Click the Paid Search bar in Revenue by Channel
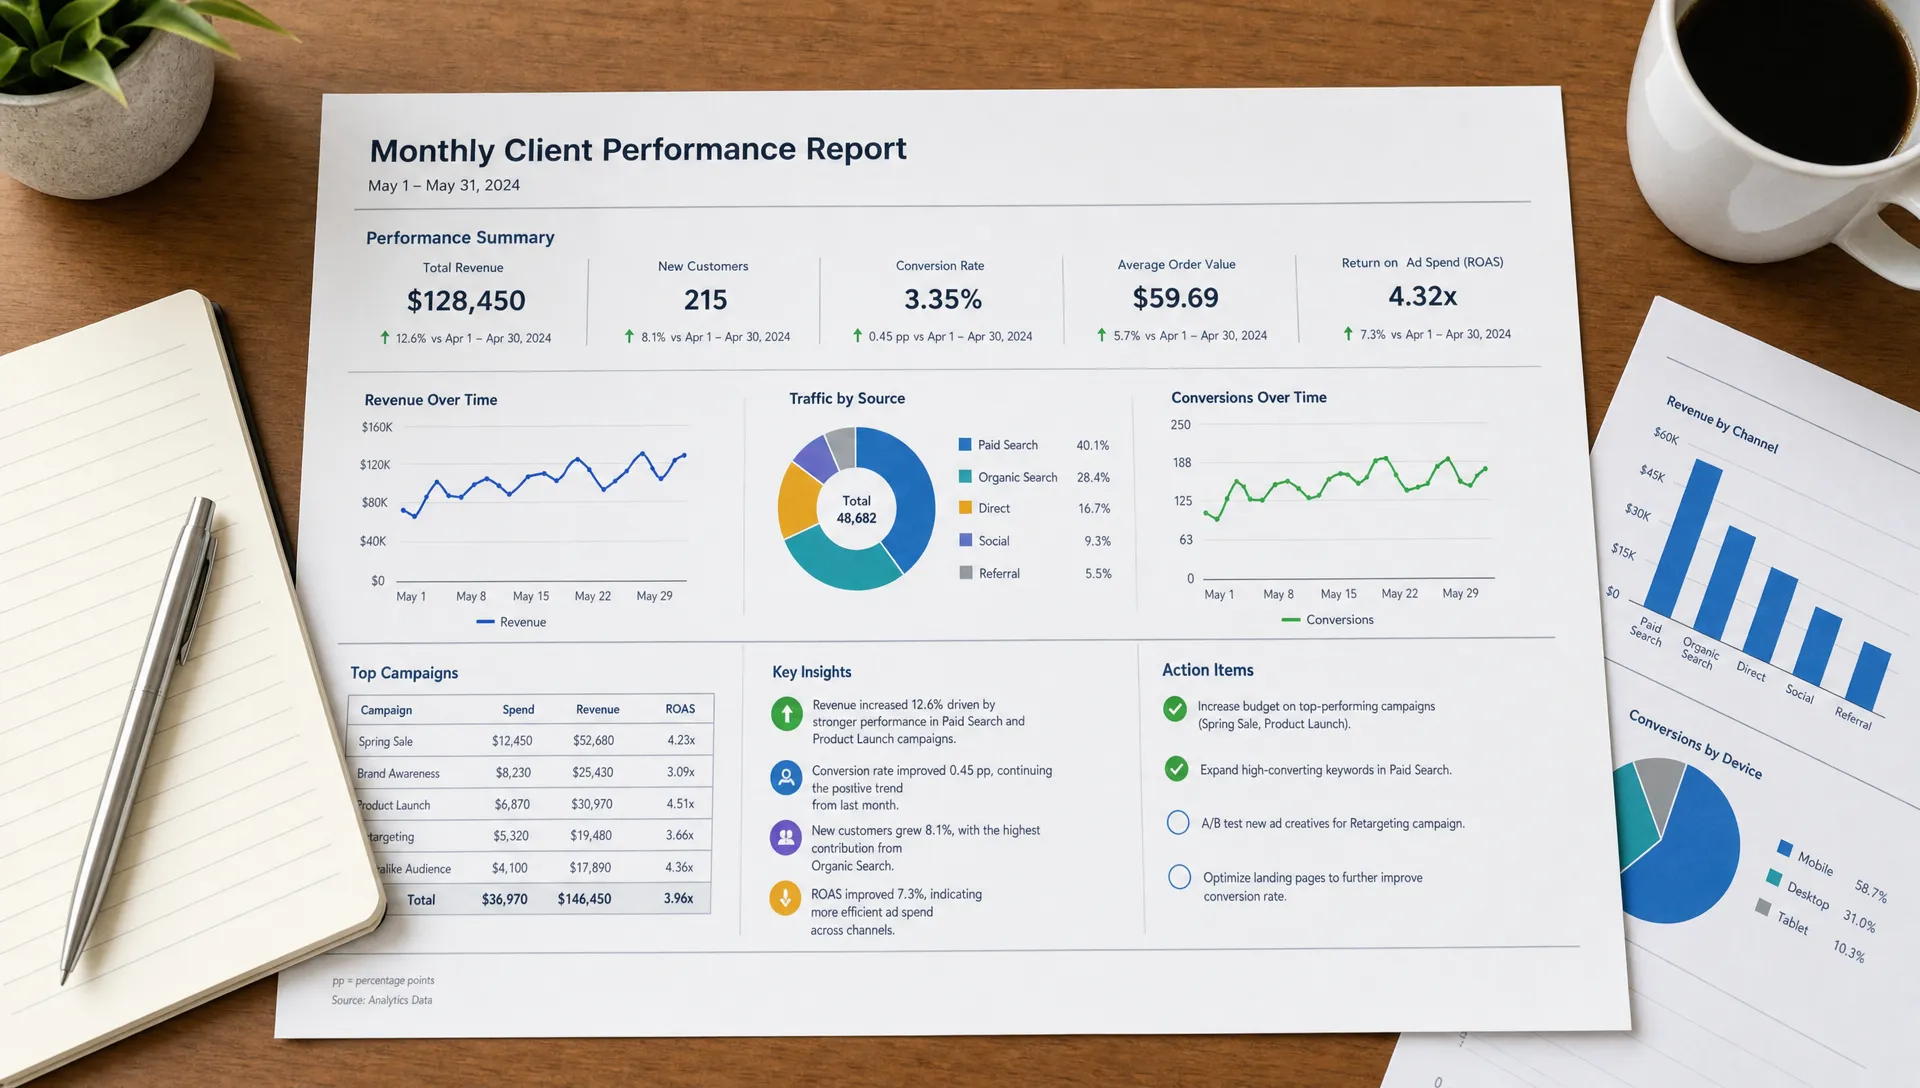 [1683, 538]
